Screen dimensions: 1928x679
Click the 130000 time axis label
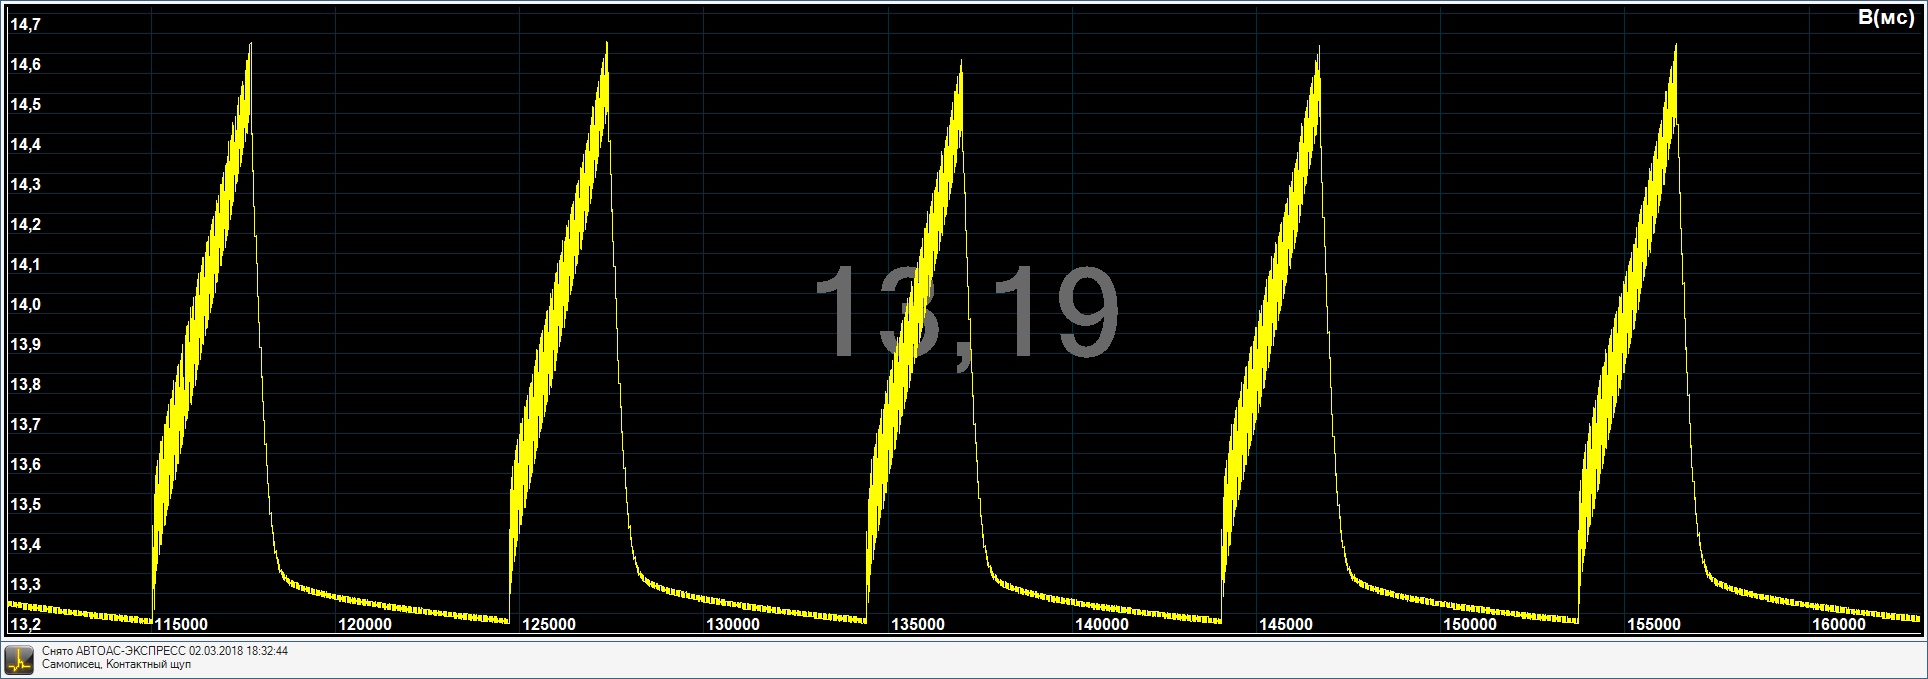click(x=733, y=625)
